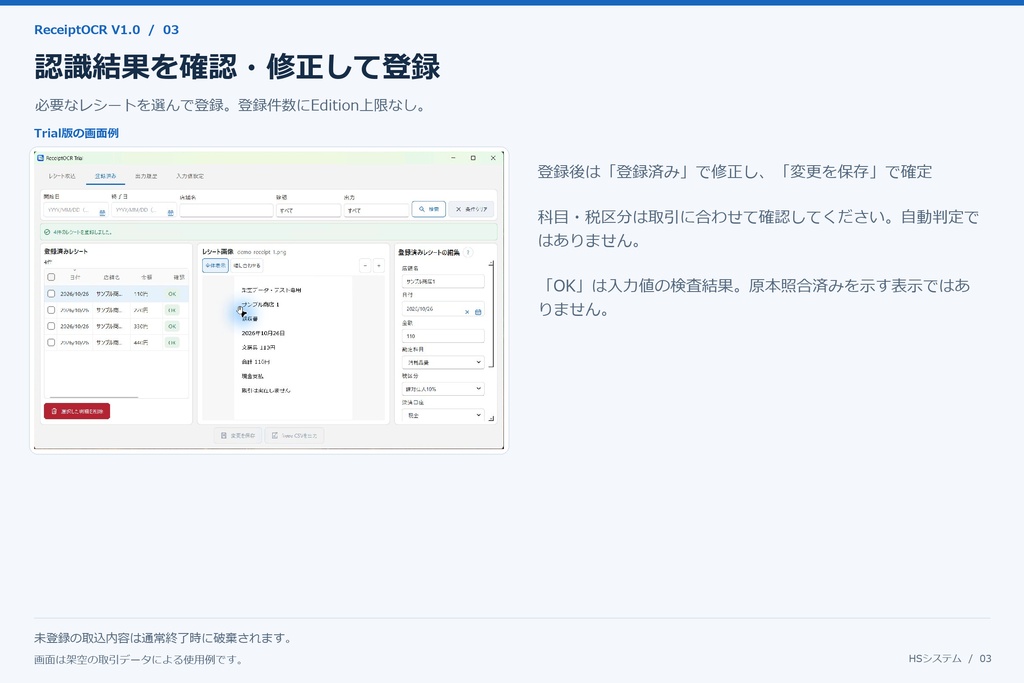This screenshot has height=683, width=1024.
Task: Click the OK badge in 440円 row
Action: [x=172, y=342]
